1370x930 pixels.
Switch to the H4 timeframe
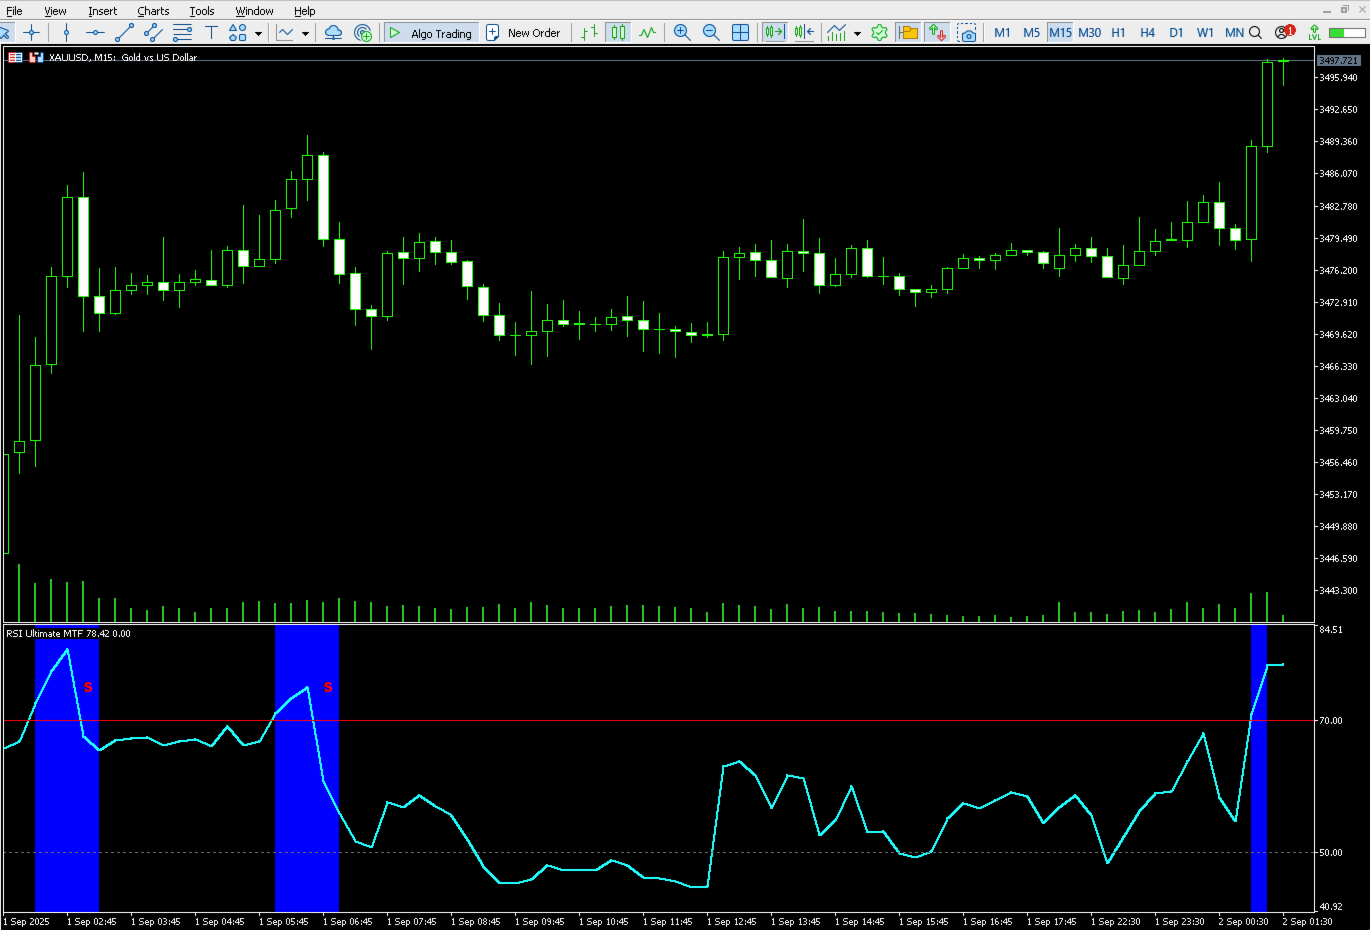pyautogui.click(x=1147, y=33)
